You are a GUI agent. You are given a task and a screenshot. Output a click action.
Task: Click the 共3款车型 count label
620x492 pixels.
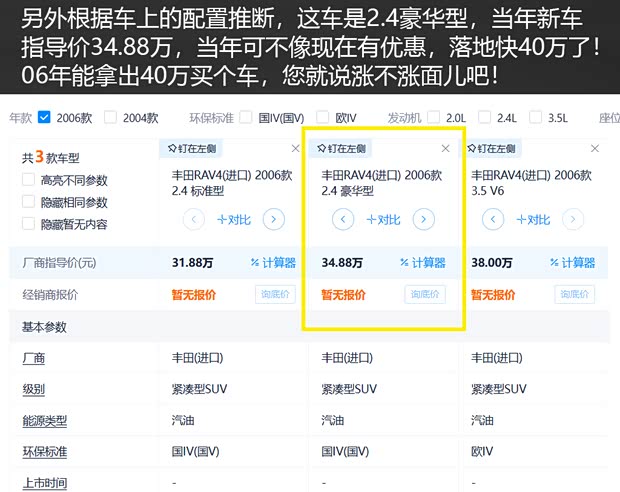tap(51, 157)
